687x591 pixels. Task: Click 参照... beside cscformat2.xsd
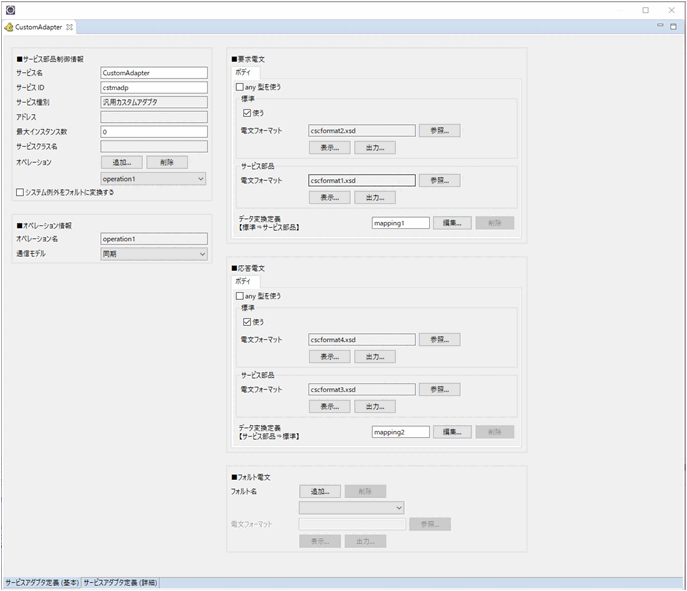(x=438, y=130)
